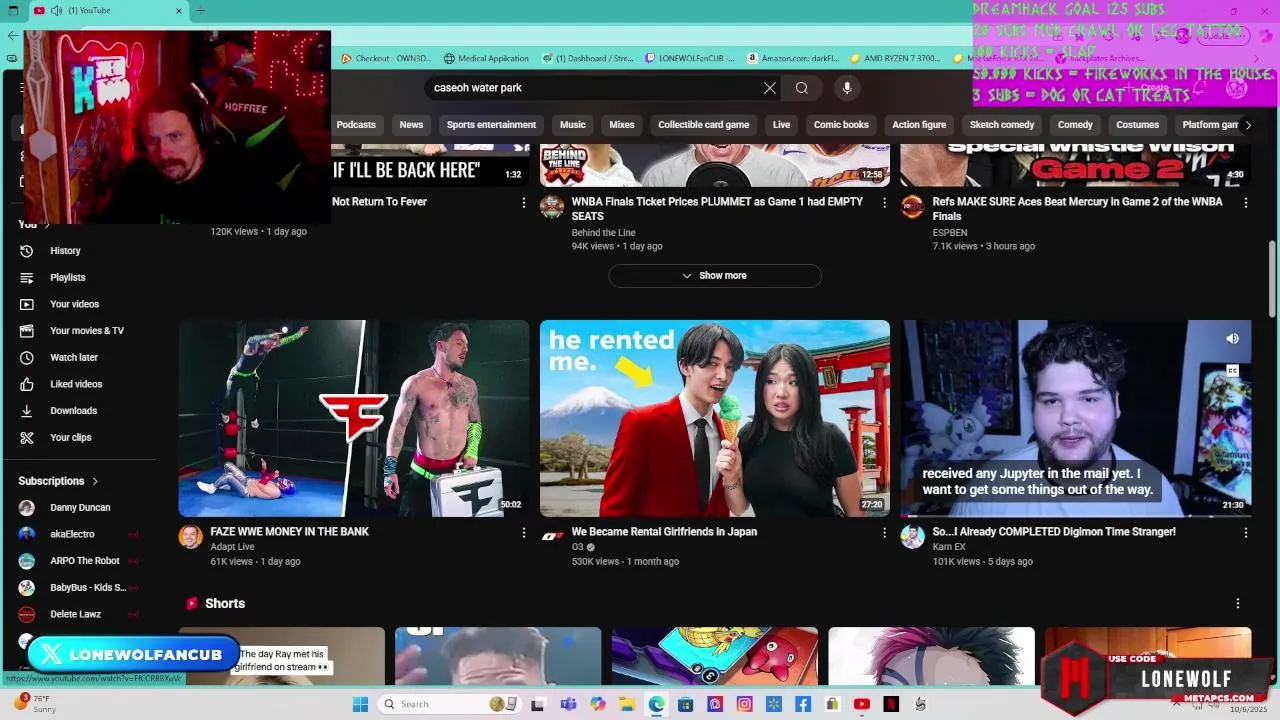Select the Music category chip
The height and width of the screenshot is (720, 1280).
click(x=572, y=125)
